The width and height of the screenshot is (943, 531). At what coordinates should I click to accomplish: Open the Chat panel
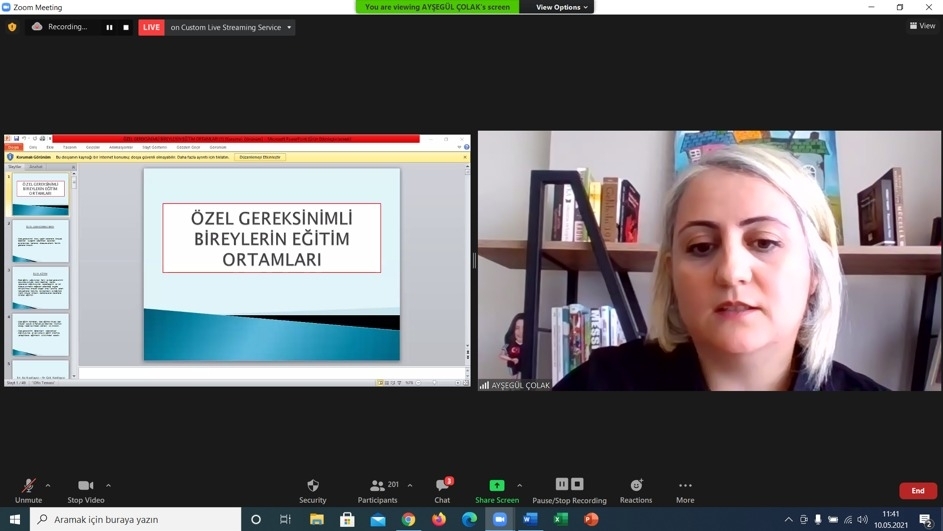[443, 491]
